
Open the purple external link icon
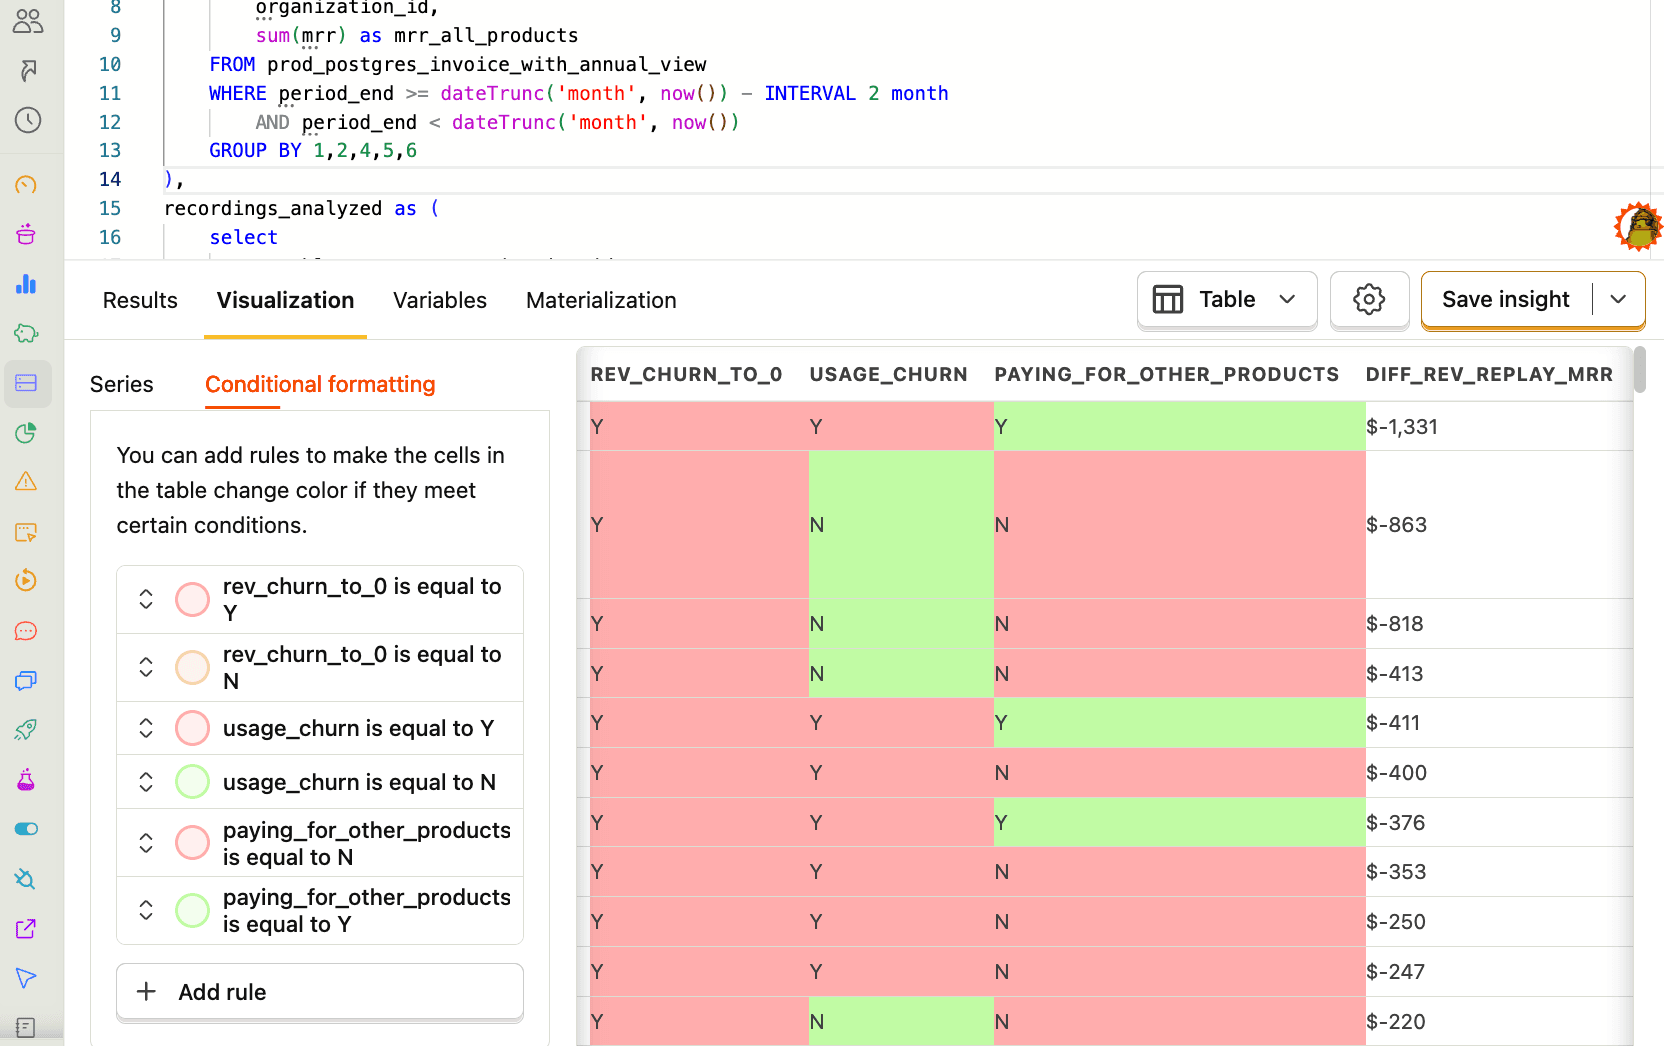point(27,929)
